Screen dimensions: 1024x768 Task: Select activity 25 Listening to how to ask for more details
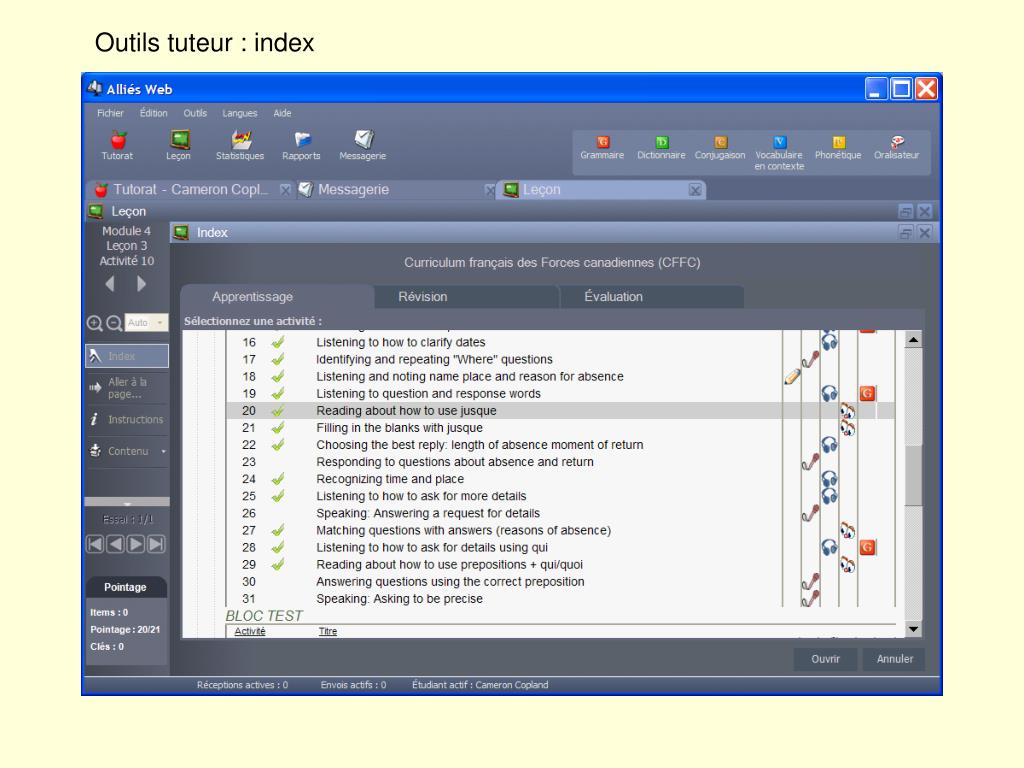coord(560,496)
